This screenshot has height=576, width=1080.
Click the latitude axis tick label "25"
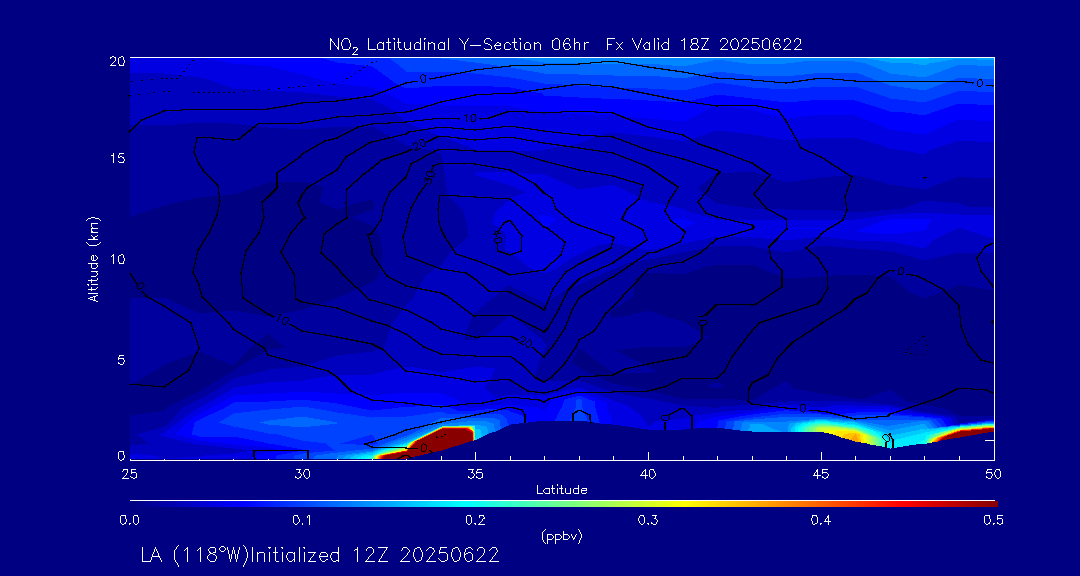[129, 474]
